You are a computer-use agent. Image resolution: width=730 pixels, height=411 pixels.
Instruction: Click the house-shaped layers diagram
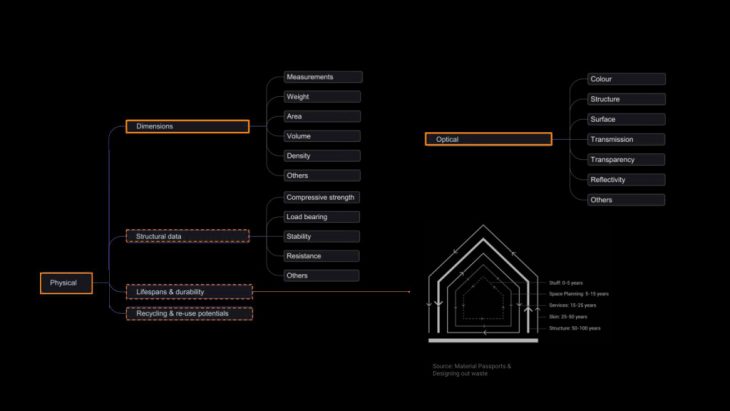pyautogui.click(x=483, y=285)
